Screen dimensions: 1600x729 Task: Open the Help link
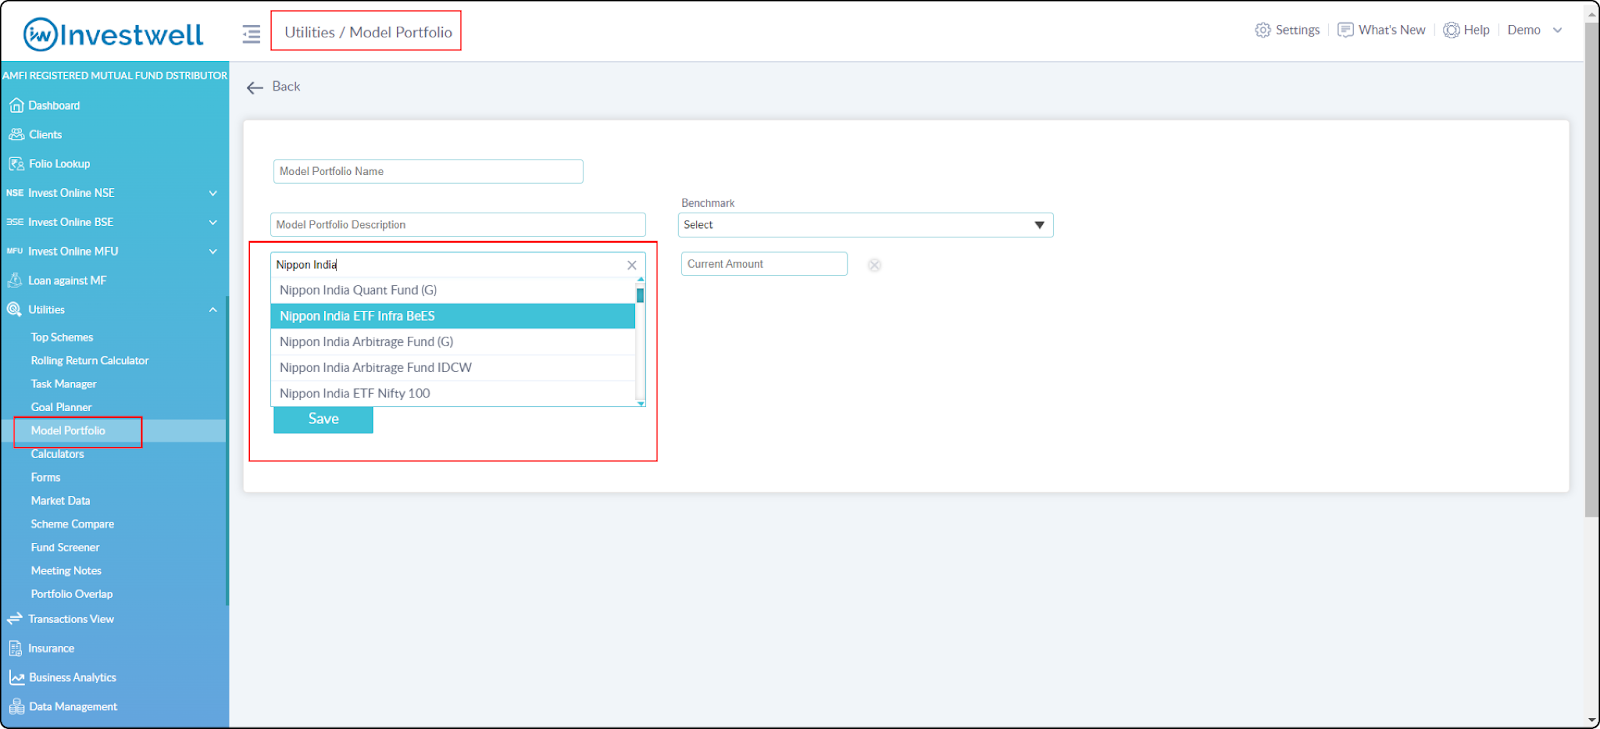1477,30
